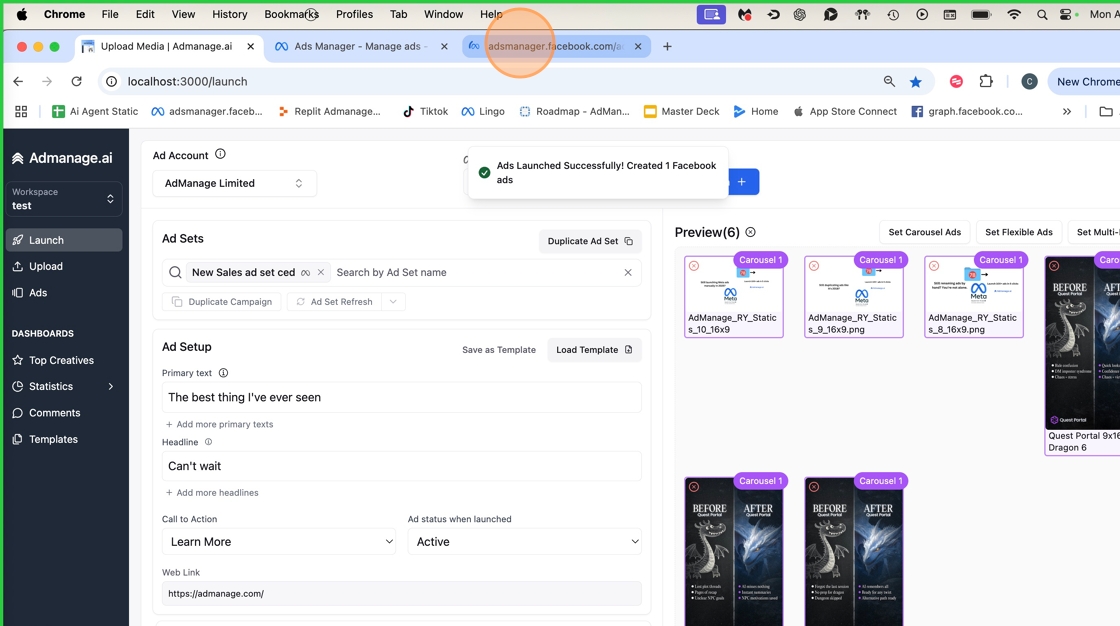Clear the ad set search field

click(628, 272)
